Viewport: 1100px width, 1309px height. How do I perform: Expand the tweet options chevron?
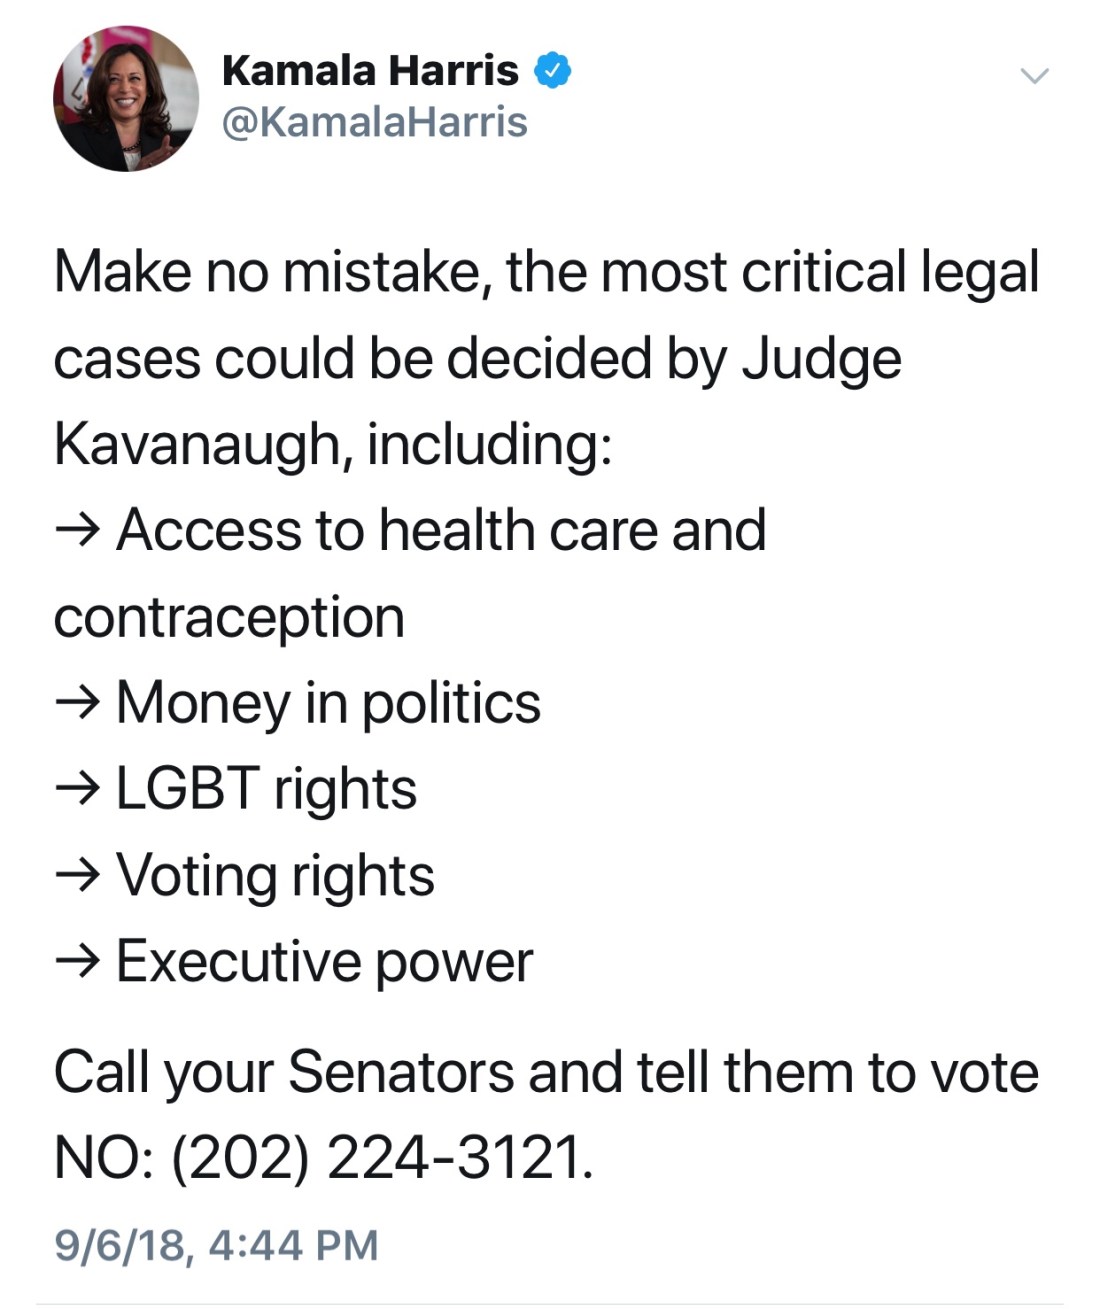(x=1034, y=76)
